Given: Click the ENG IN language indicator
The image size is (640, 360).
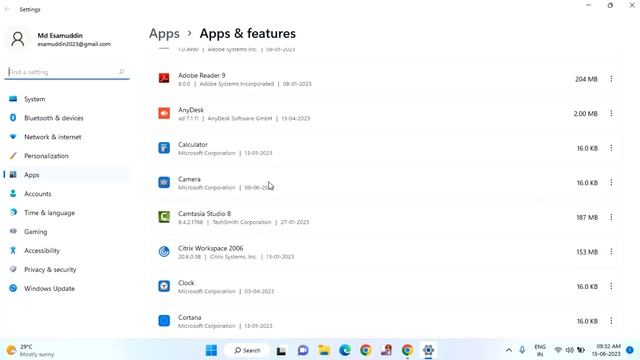Looking at the screenshot, I should coord(540,350).
